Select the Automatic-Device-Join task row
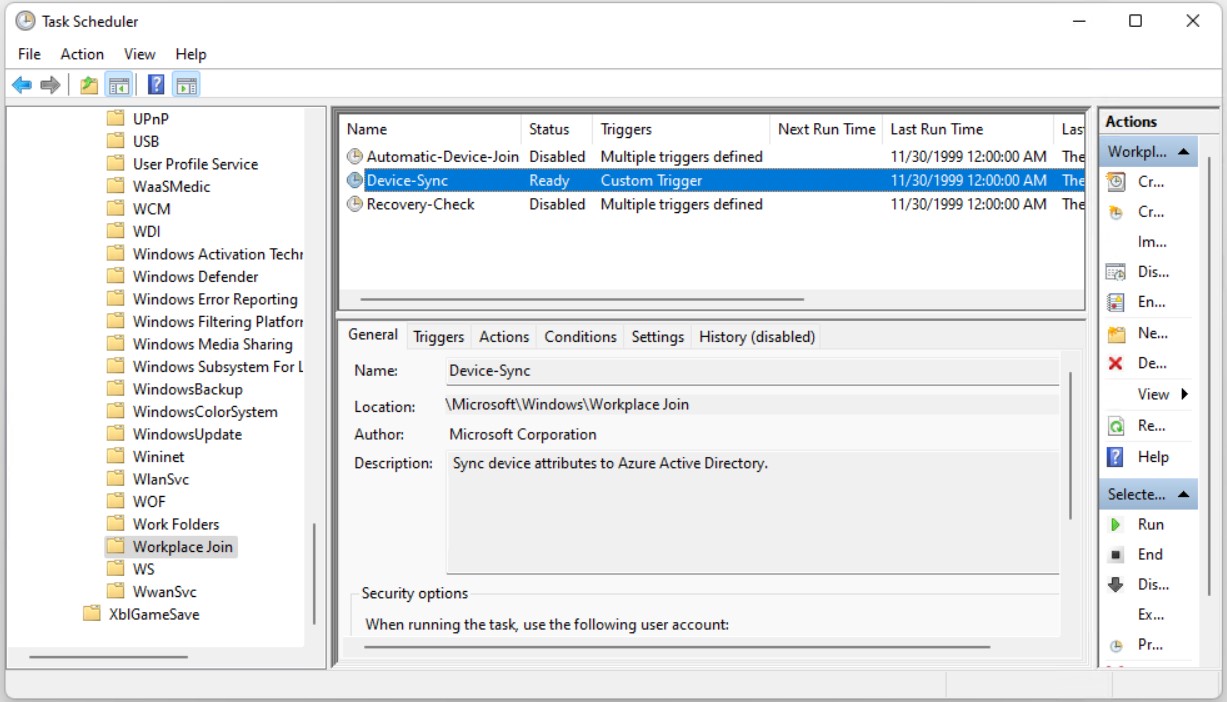 click(x=711, y=157)
